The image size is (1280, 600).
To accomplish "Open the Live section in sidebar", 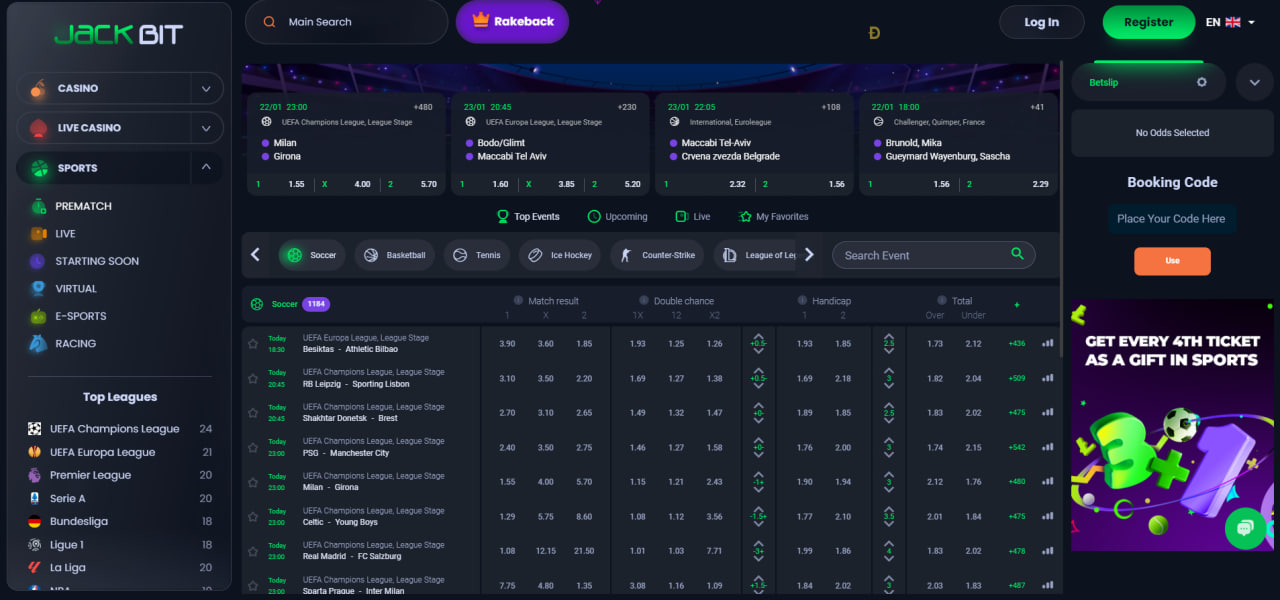I will pyautogui.click(x=66, y=233).
